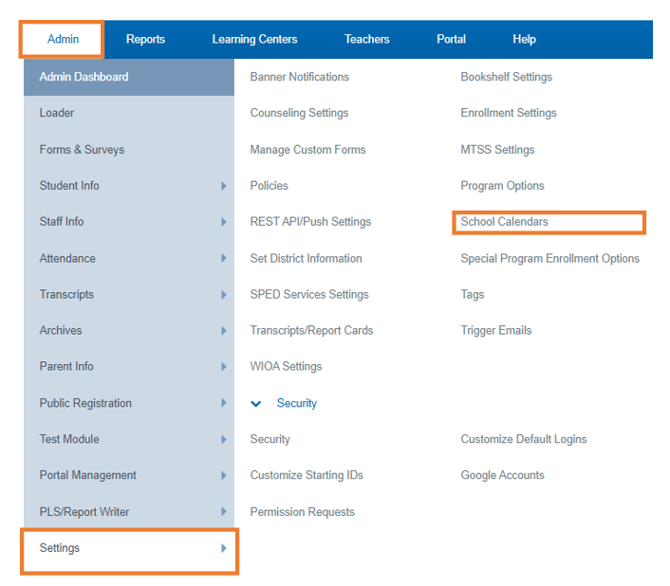The width and height of the screenshot is (670, 586).
Task: Go to Admin Dashboard
Action: 84,77
